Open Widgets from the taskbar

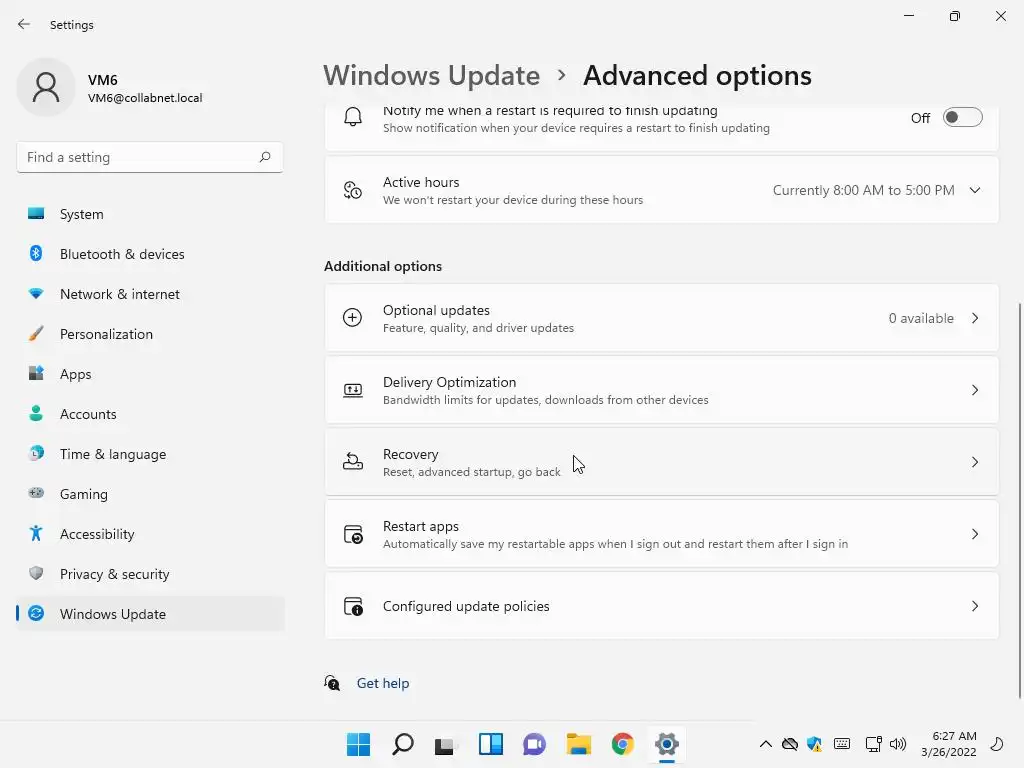[x=490, y=744]
